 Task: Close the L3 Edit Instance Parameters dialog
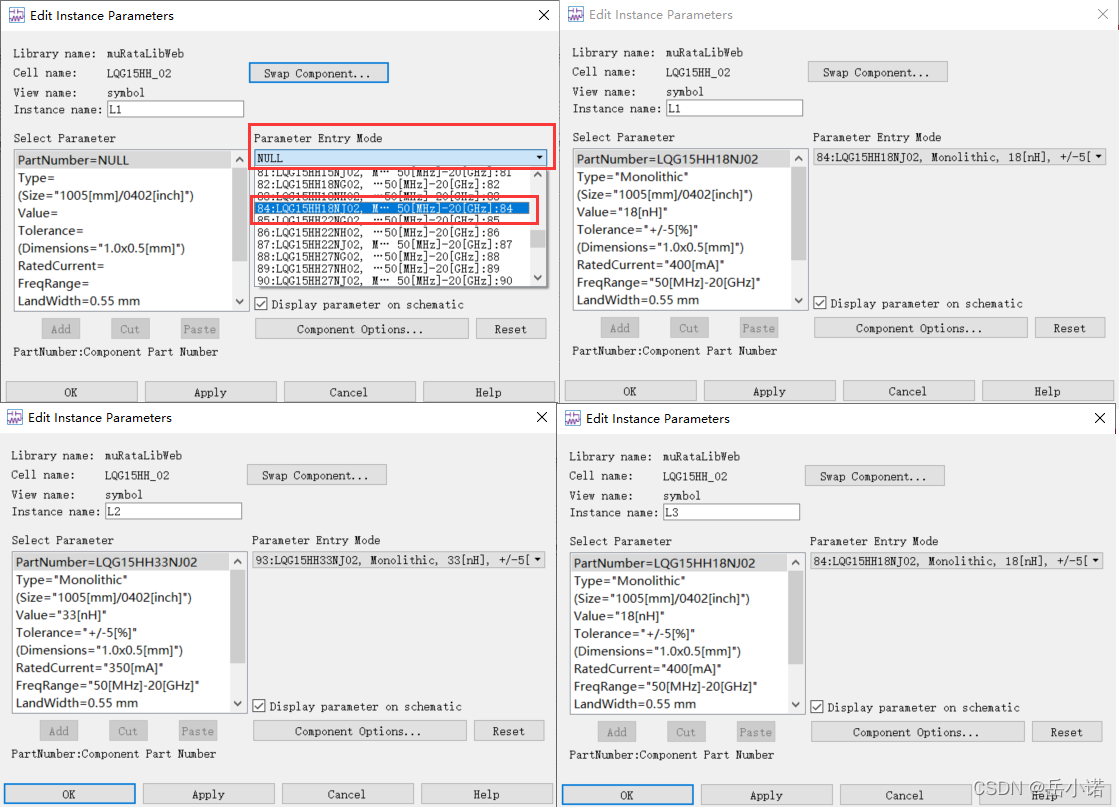[1100, 418]
